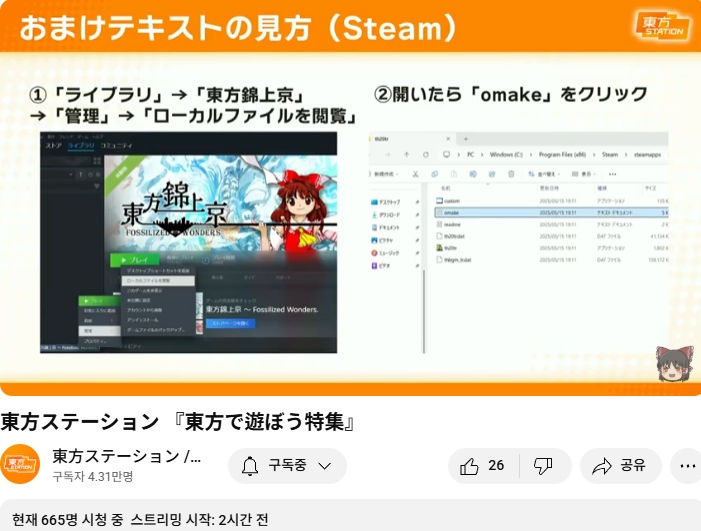Open the 구독중 notification dropdown
701x531 pixels.
coord(287,466)
